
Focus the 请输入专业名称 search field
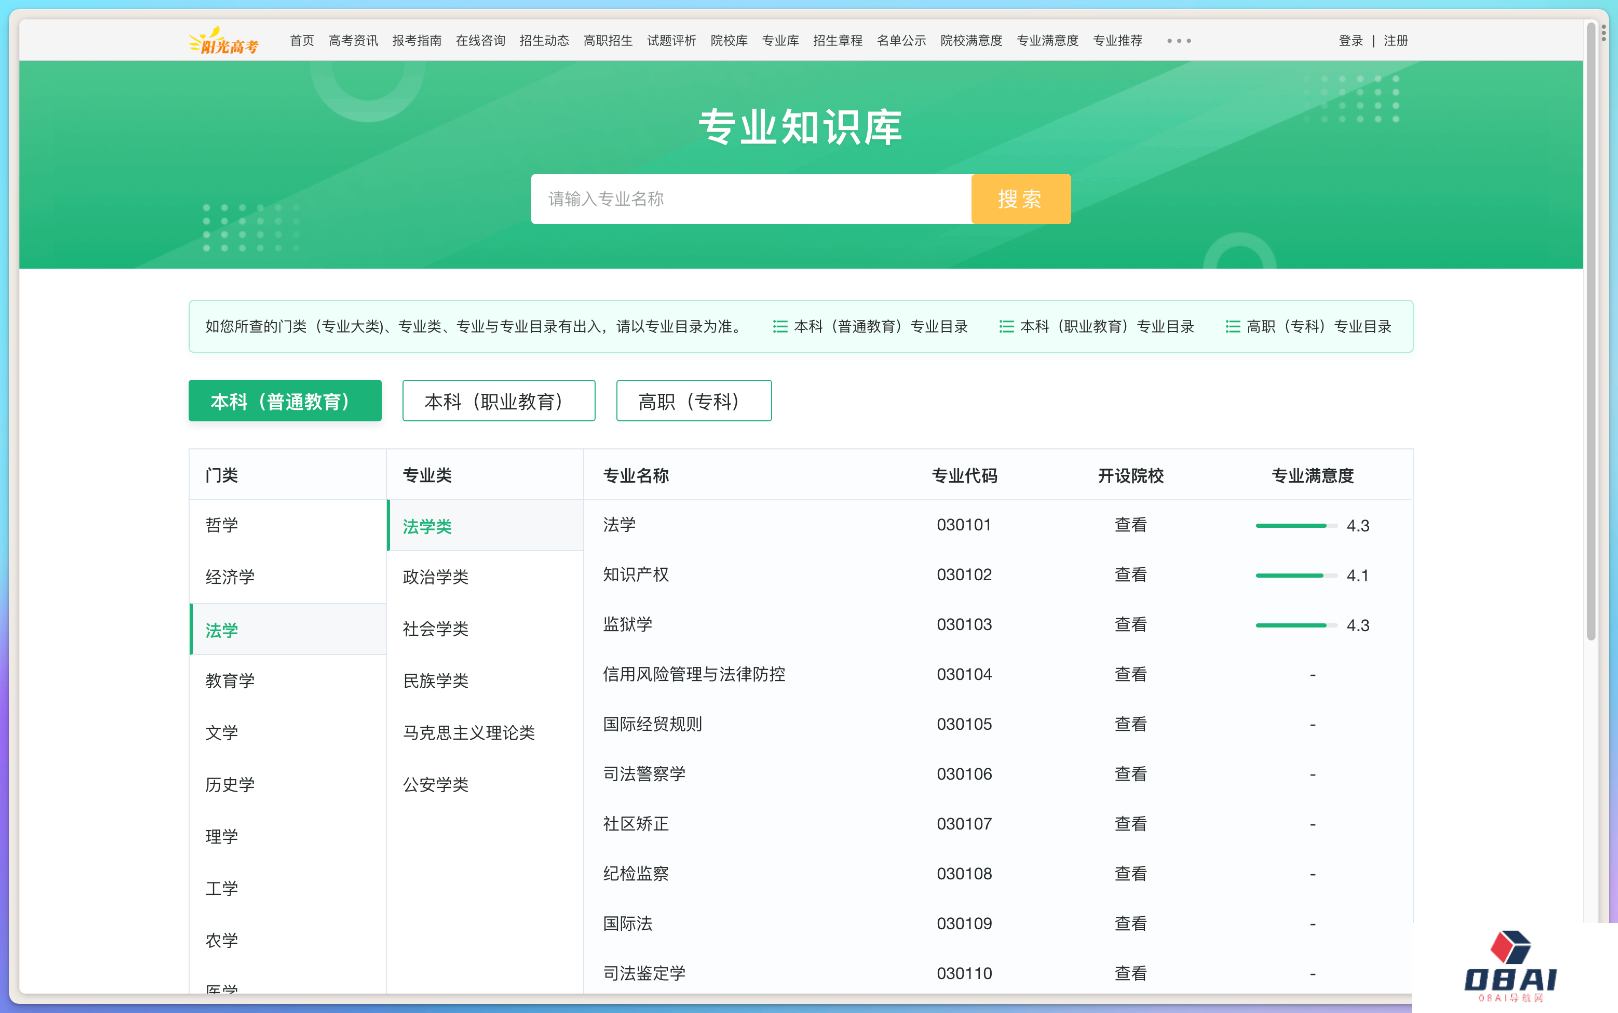[751, 199]
